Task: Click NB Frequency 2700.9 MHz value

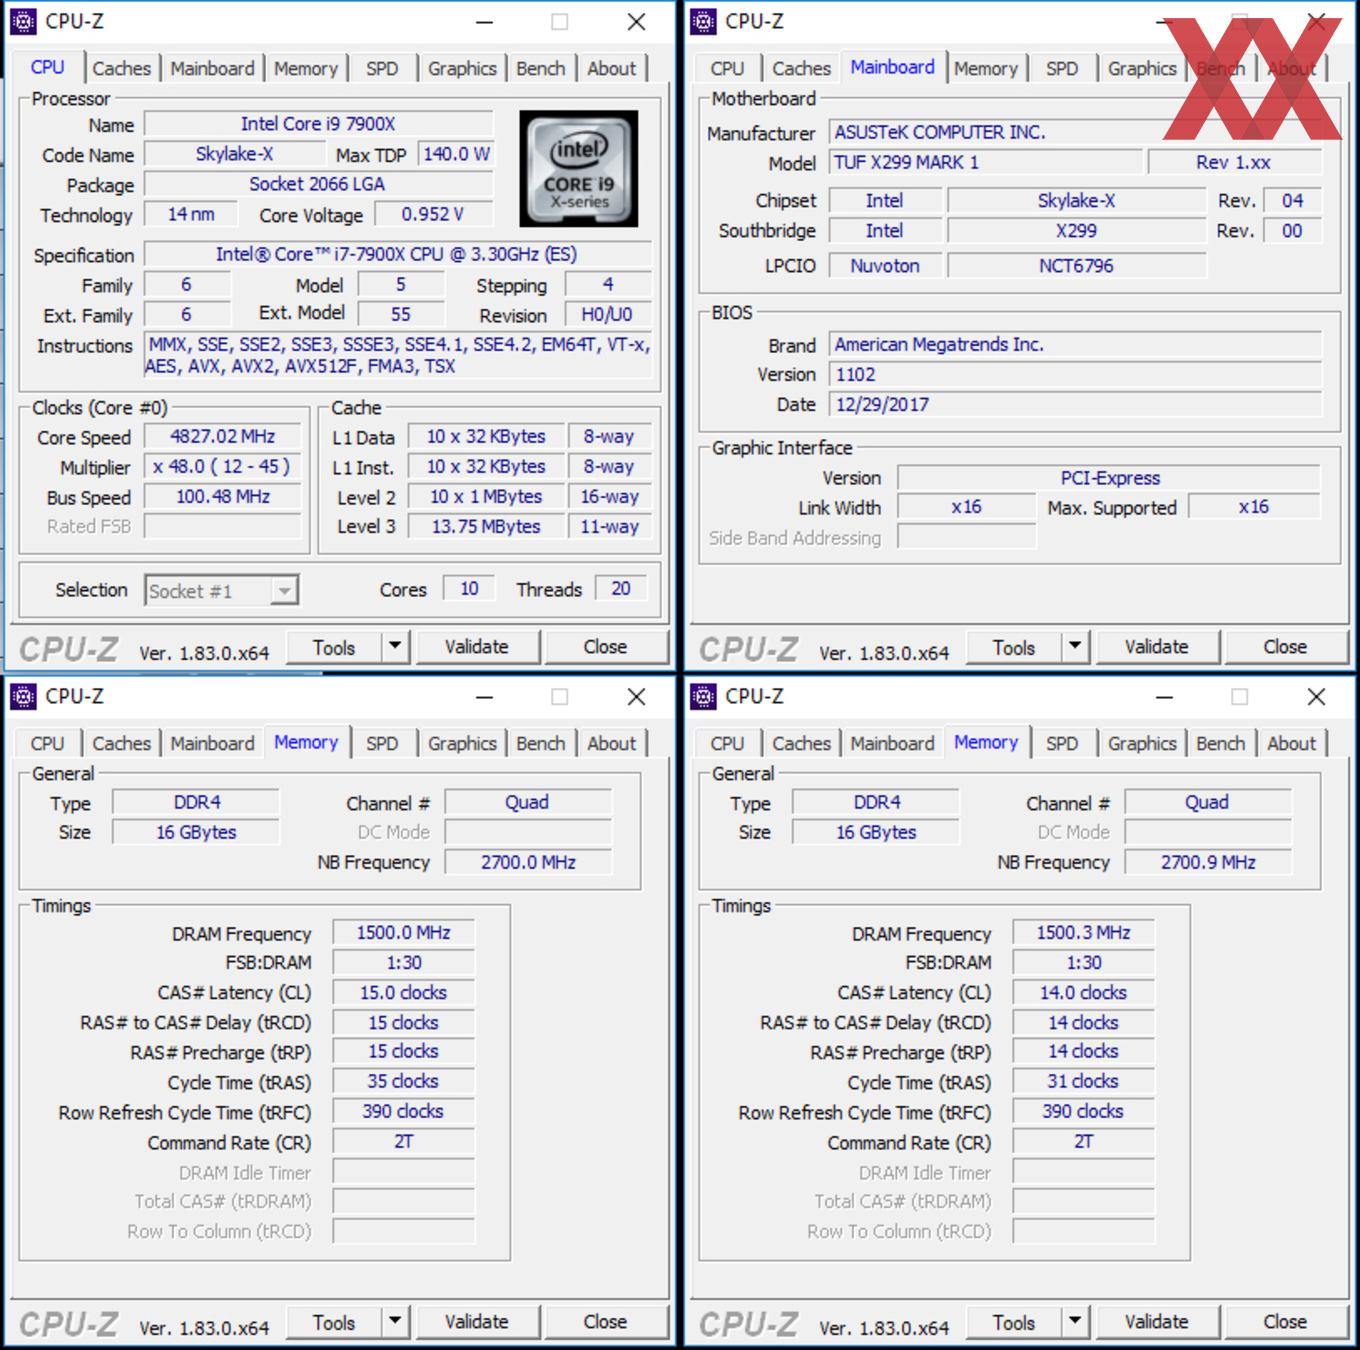Action: point(1208,862)
